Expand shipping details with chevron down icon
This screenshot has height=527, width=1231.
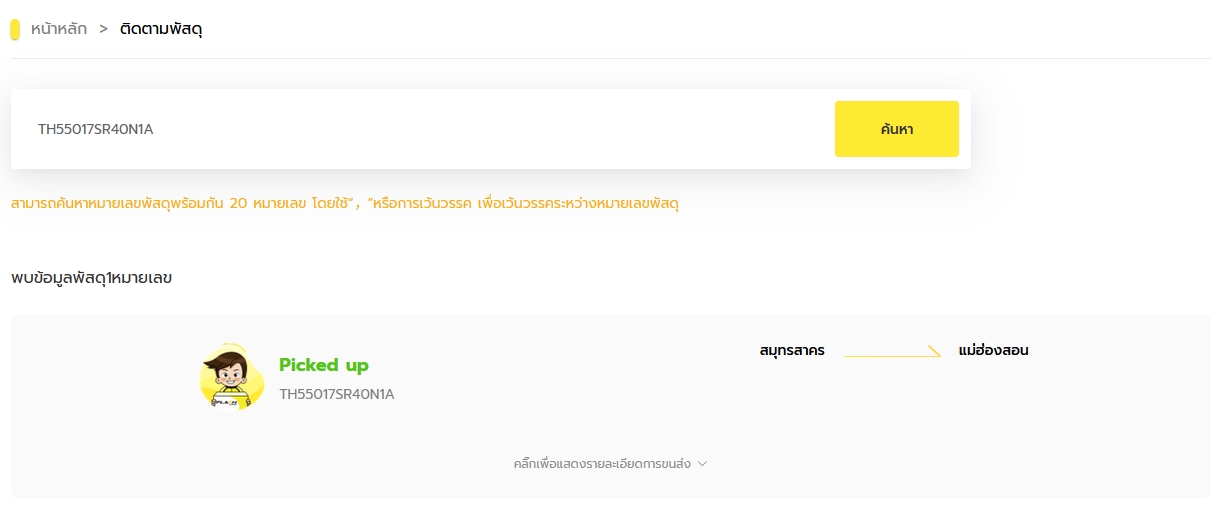[702, 464]
